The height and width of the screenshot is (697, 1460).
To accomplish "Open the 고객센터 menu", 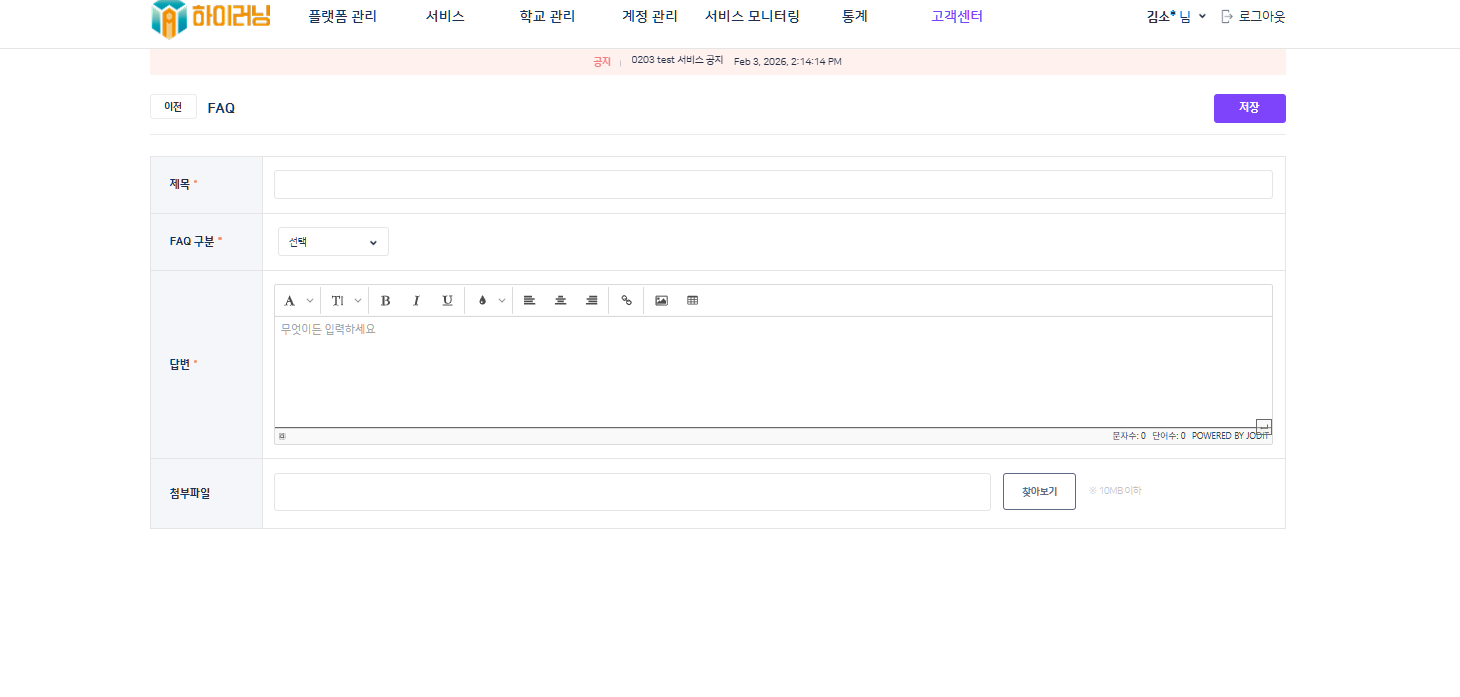I will (x=956, y=17).
